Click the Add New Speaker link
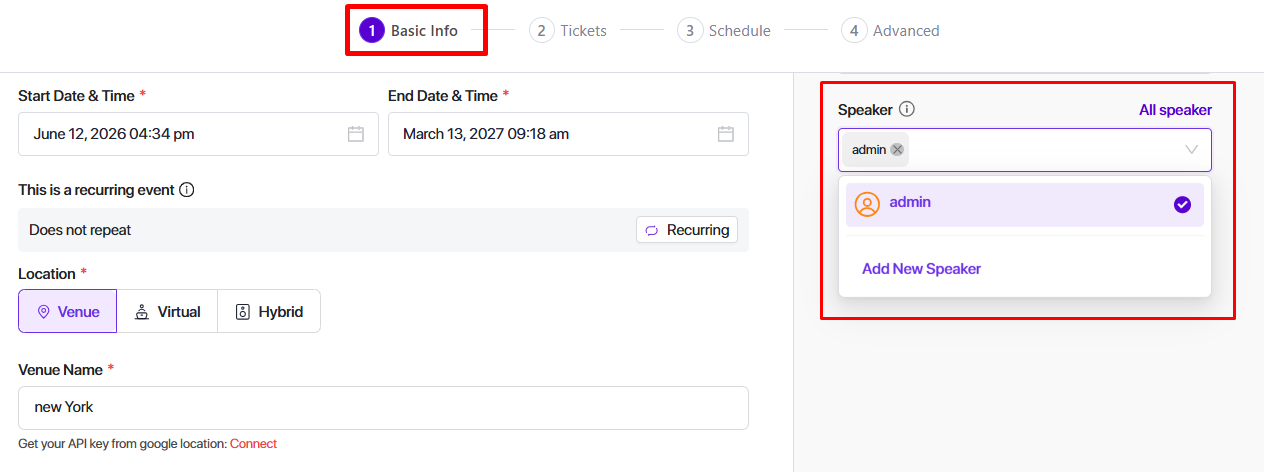The image size is (1264, 472). pyautogui.click(x=921, y=269)
